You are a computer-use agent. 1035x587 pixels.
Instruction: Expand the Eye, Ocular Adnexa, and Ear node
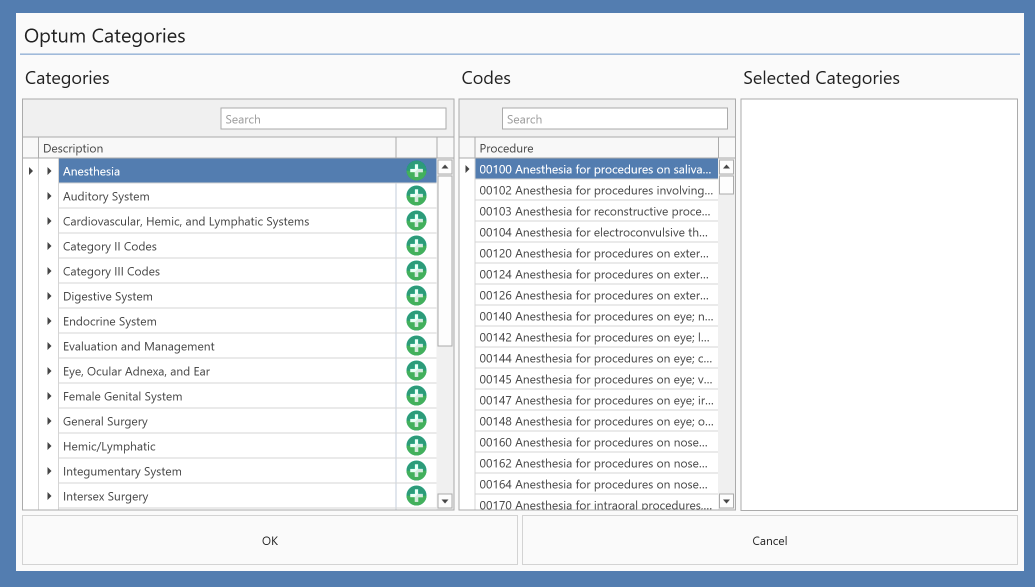(50, 371)
